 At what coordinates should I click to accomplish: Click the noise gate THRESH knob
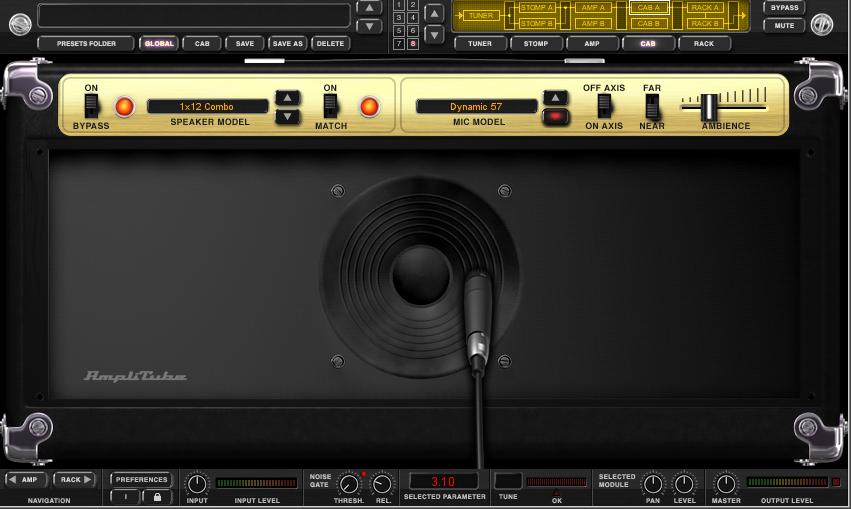(x=348, y=483)
